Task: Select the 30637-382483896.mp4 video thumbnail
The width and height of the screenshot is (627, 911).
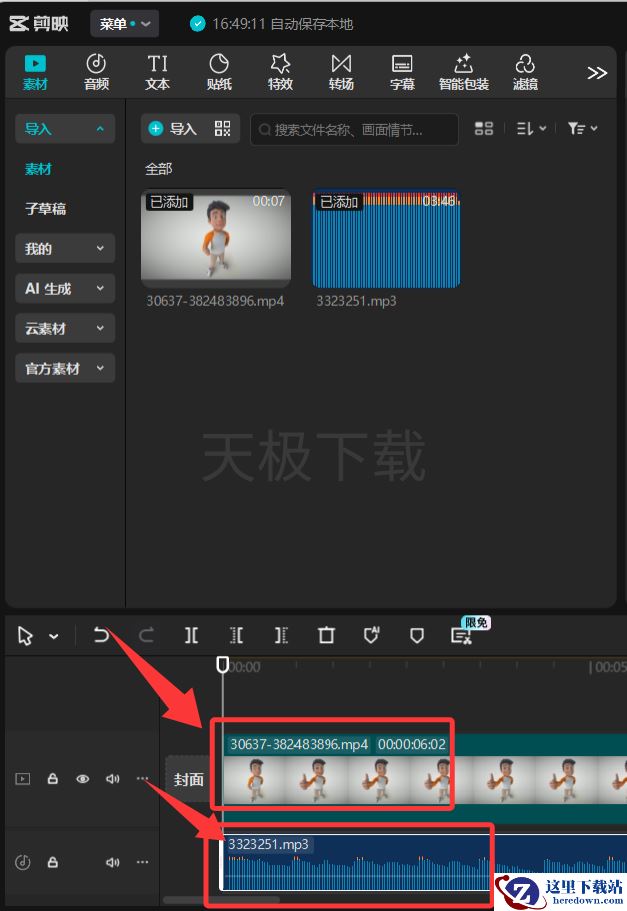Action: pos(216,237)
